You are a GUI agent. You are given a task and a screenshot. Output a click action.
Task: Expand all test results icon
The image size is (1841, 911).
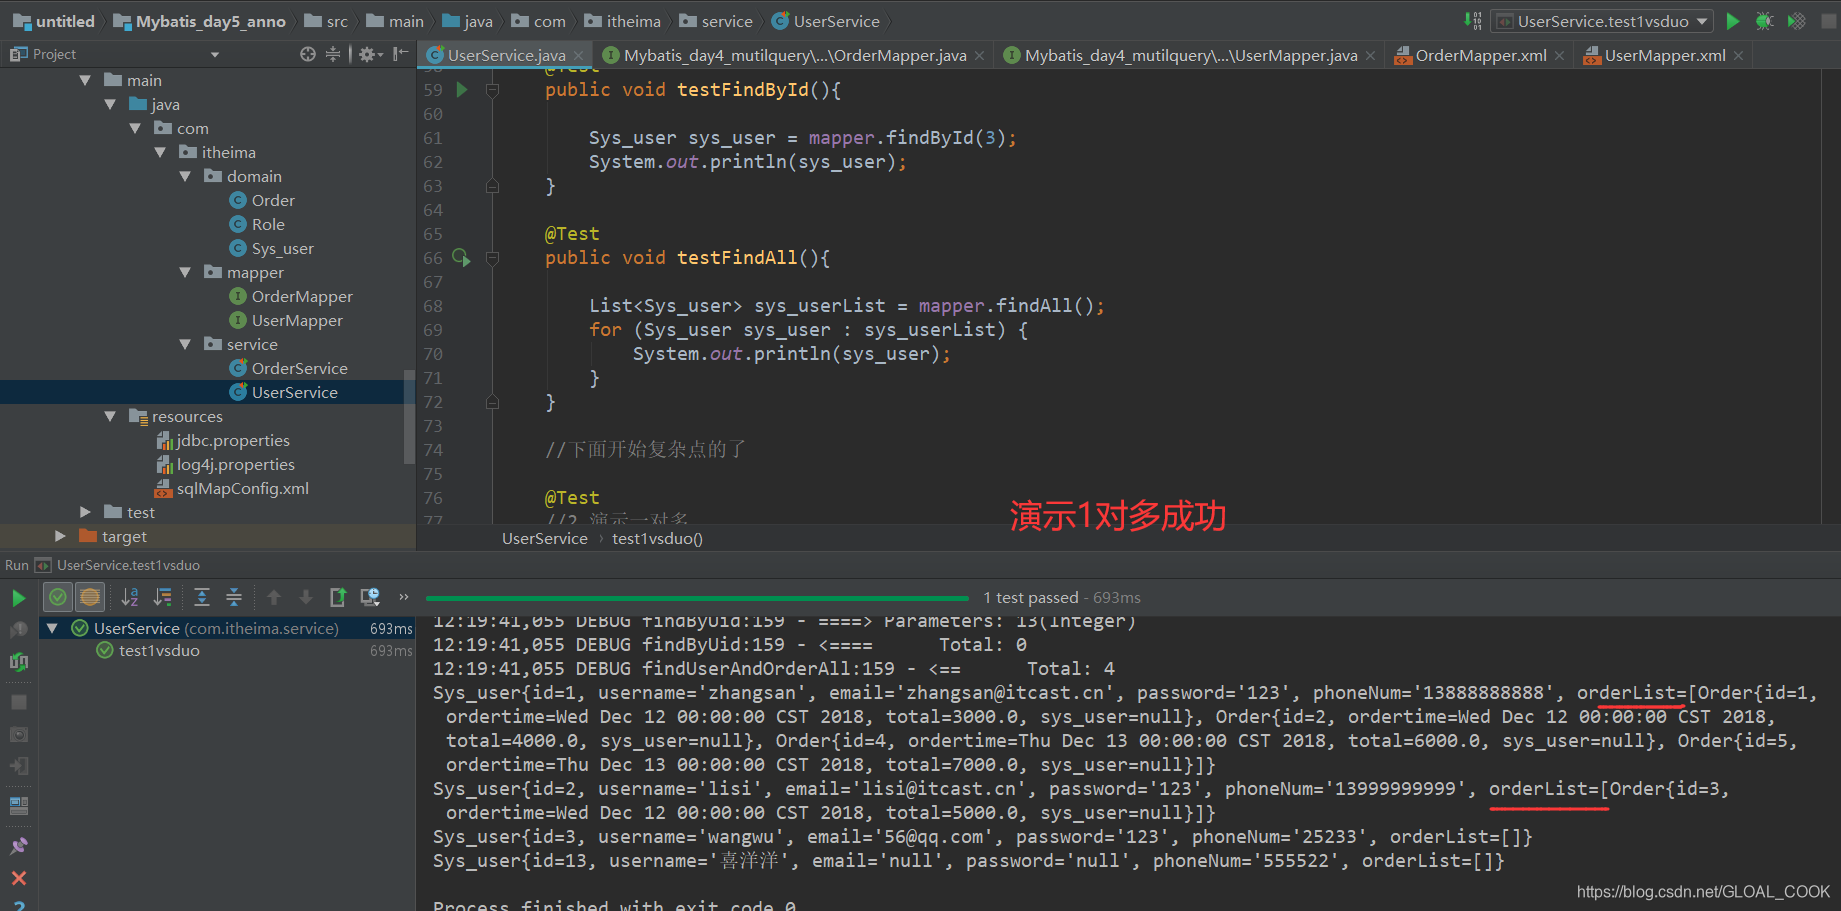(202, 597)
